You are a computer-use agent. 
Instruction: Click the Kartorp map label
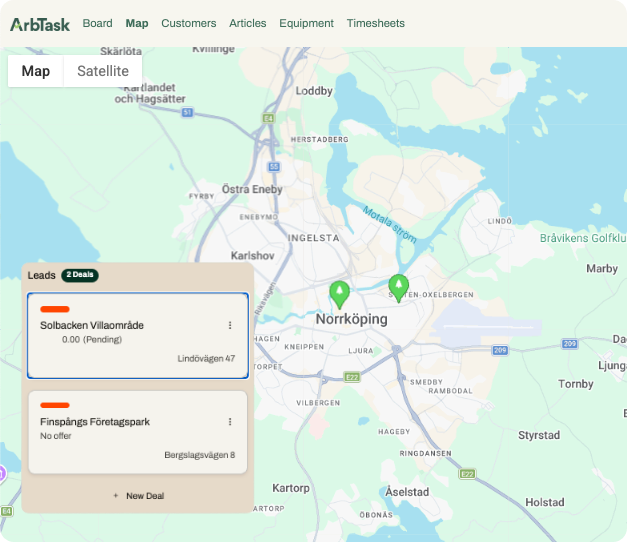tap(291, 488)
